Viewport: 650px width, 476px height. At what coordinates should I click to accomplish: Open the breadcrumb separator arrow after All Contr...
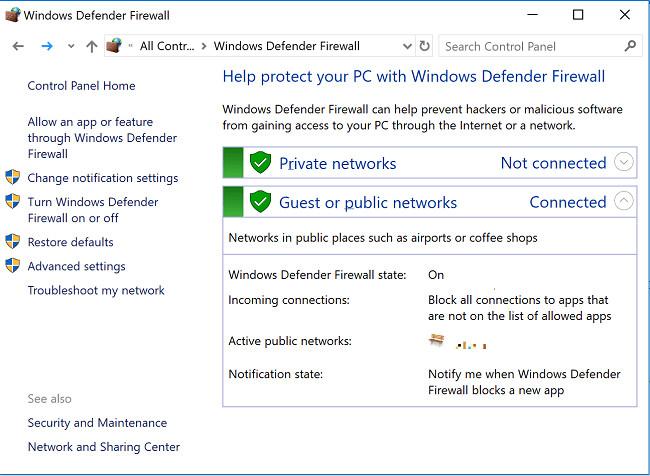tap(204, 46)
